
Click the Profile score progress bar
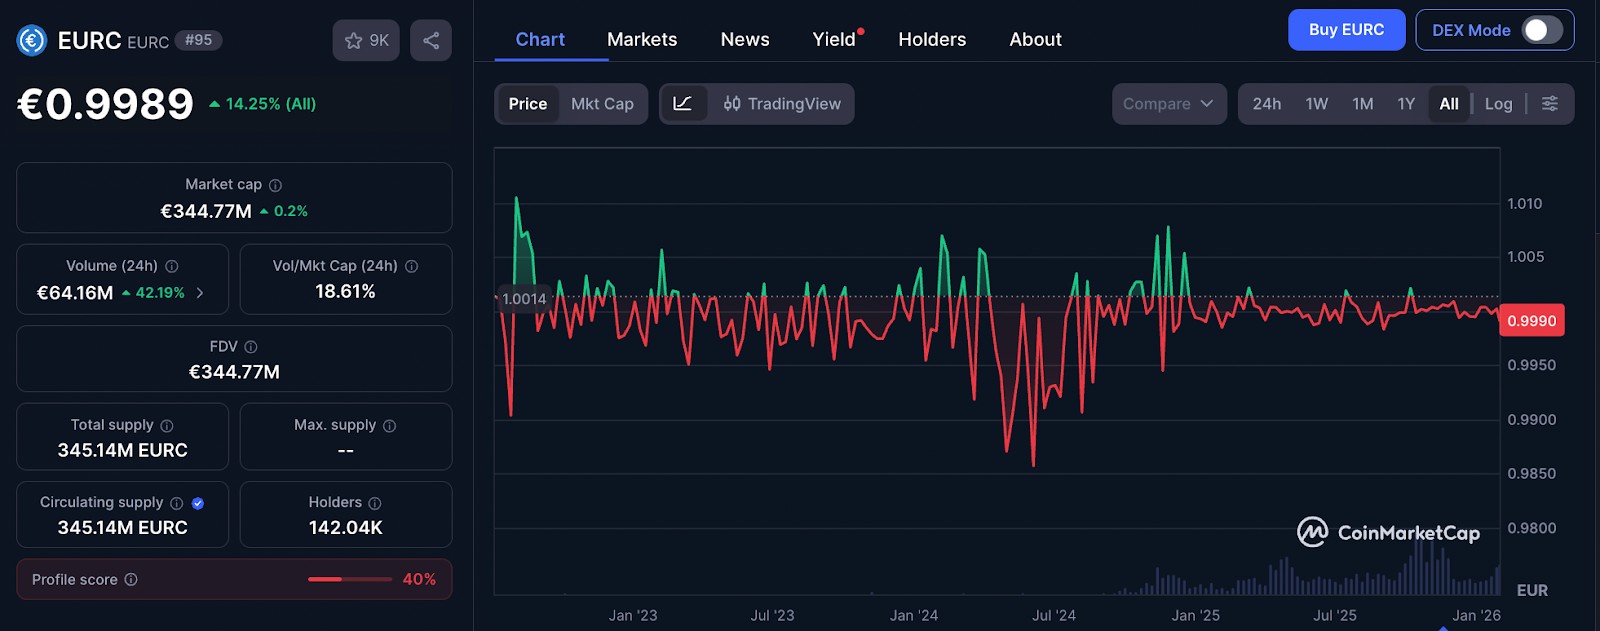coord(350,579)
